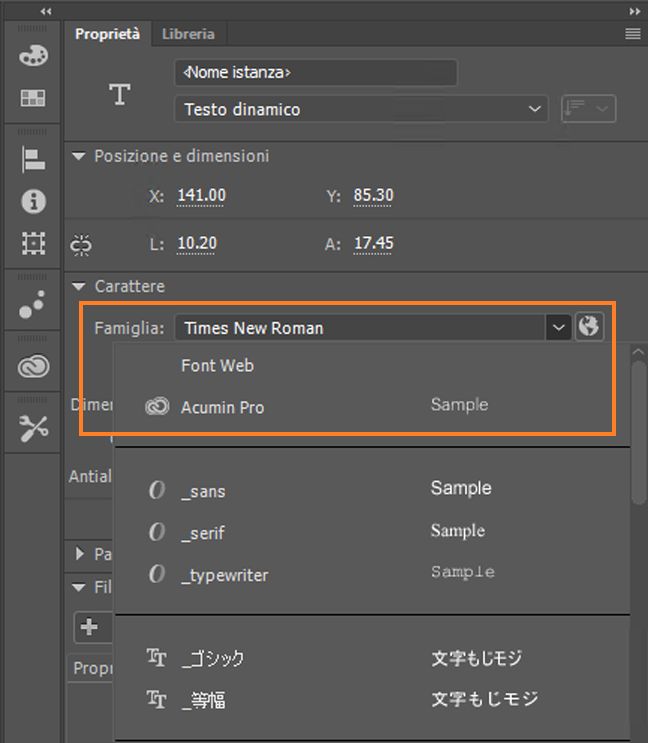The width and height of the screenshot is (648, 743).
Task: Click the Y value 85.30
Action: pos(373,195)
